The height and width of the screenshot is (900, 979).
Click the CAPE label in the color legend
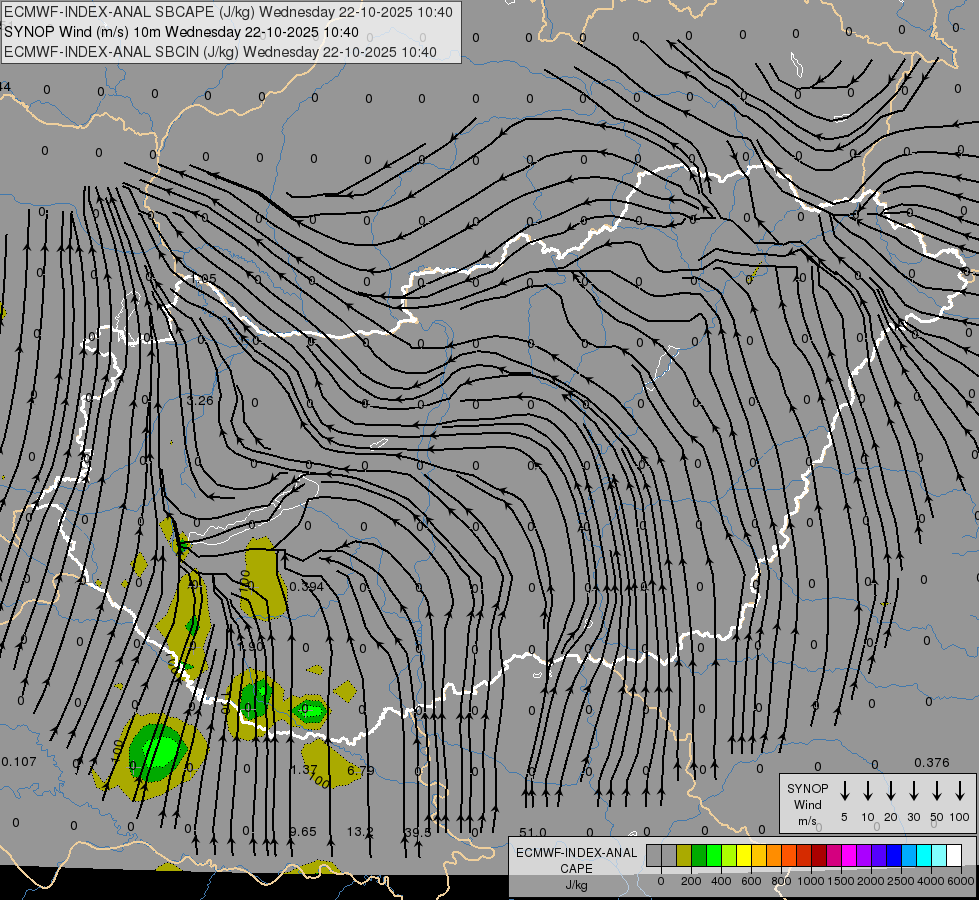576,869
